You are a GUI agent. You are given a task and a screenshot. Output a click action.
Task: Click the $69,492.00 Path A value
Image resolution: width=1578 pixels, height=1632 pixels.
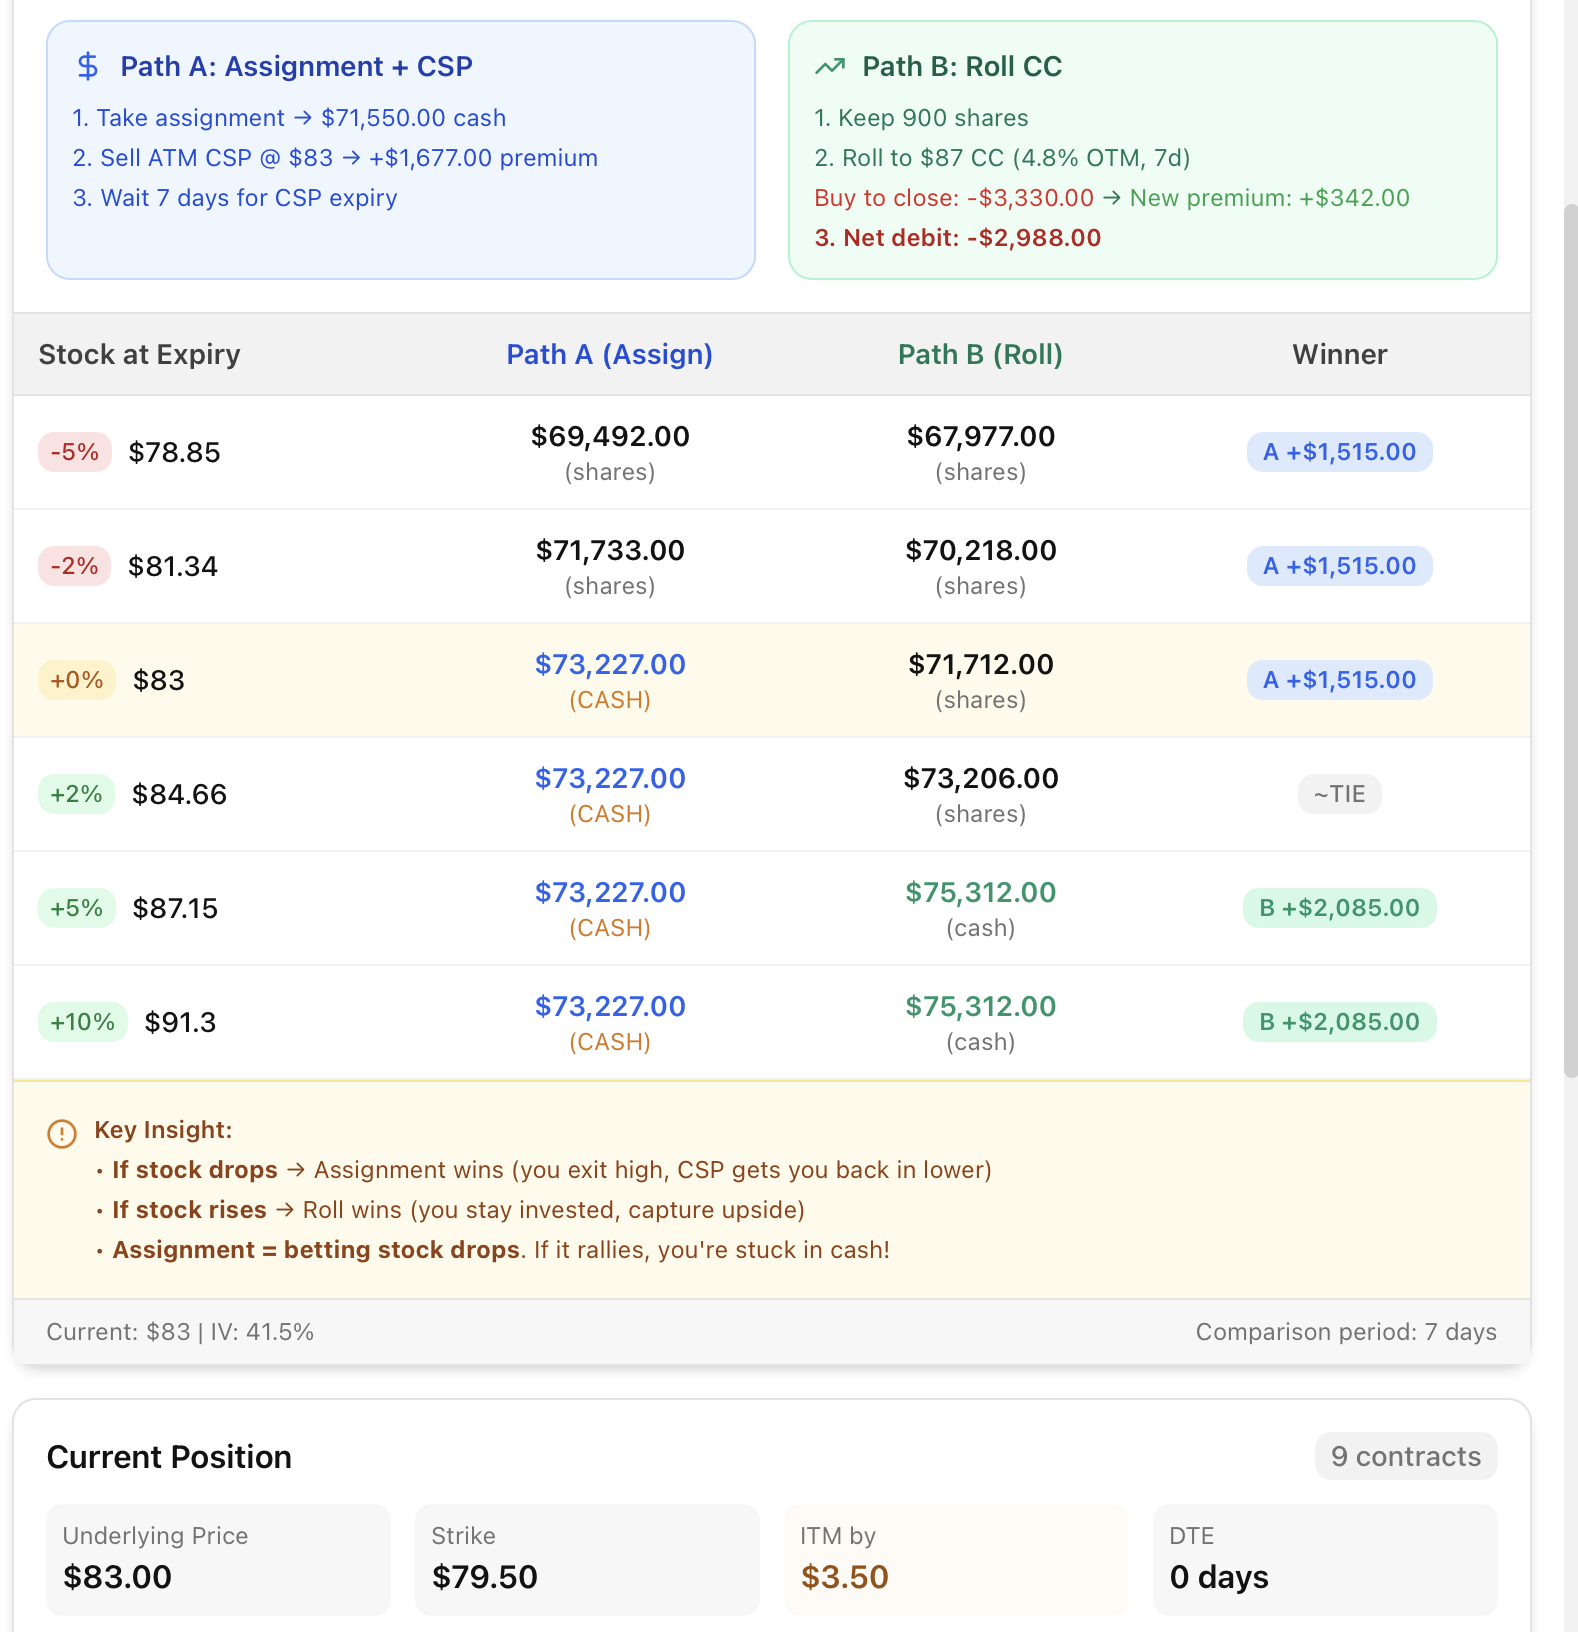click(610, 436)
